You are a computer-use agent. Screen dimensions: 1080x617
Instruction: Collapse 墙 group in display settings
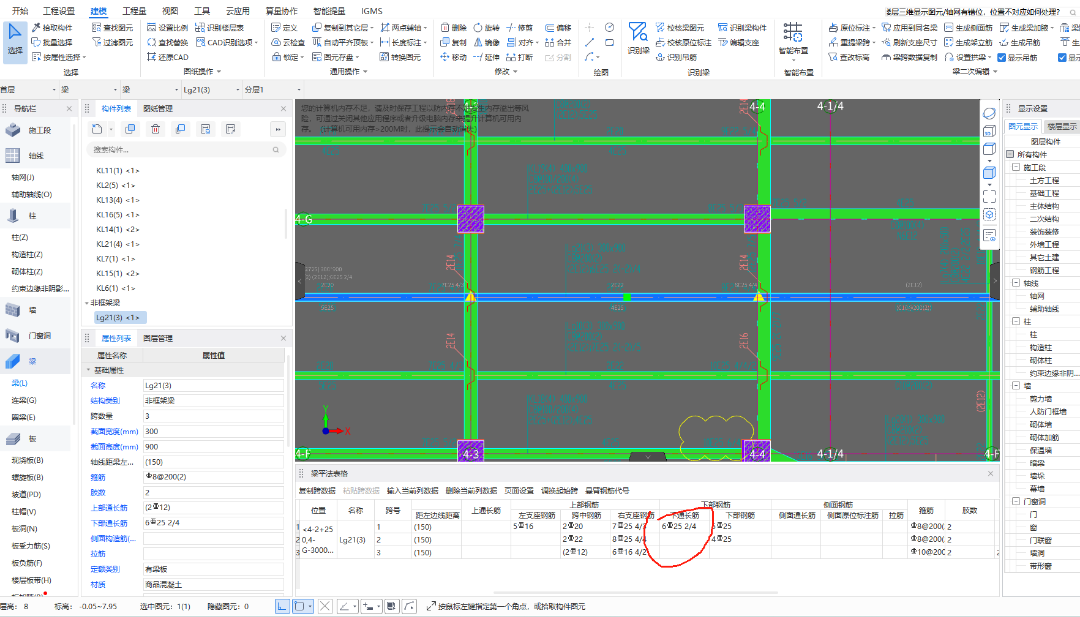(1016, 386)
